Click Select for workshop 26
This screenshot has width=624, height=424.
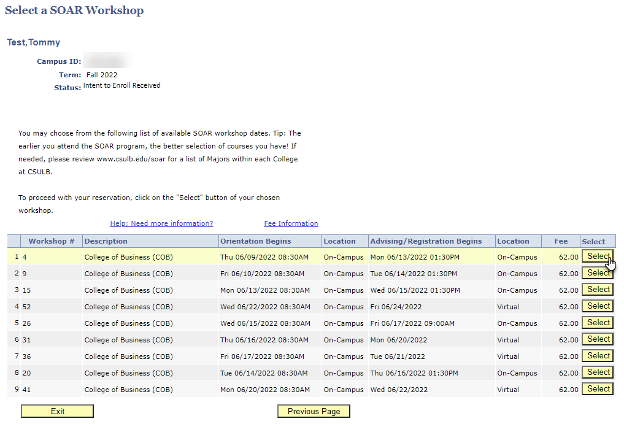(x=598, y=322)
